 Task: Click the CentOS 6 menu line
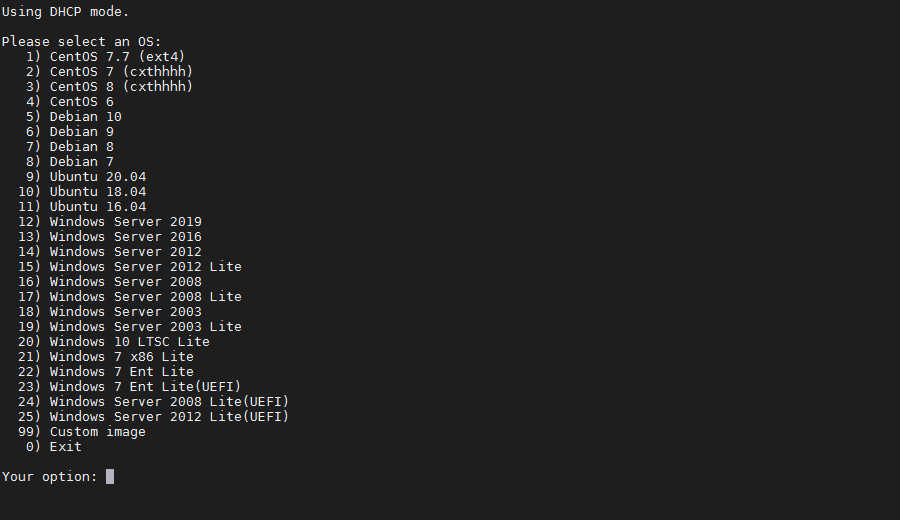pyautogui.click(x=81, y=102)
